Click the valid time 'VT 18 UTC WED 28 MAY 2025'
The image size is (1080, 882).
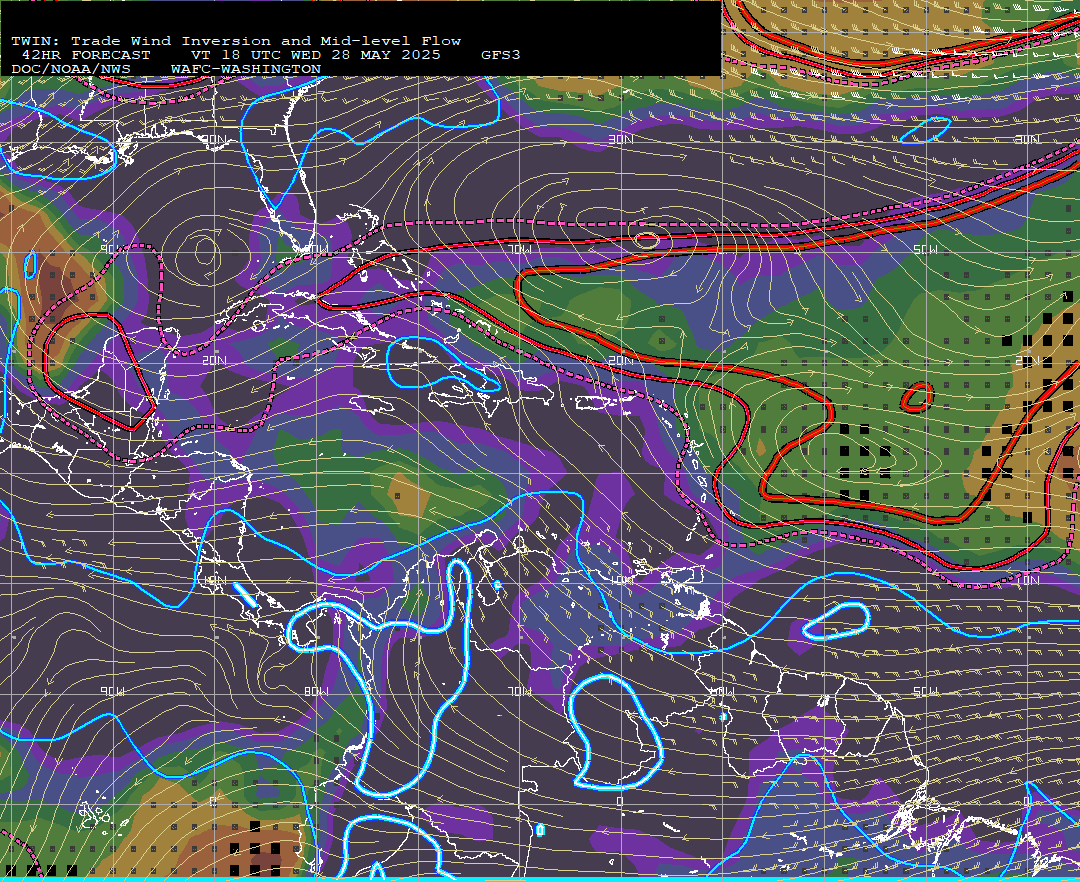315,55
